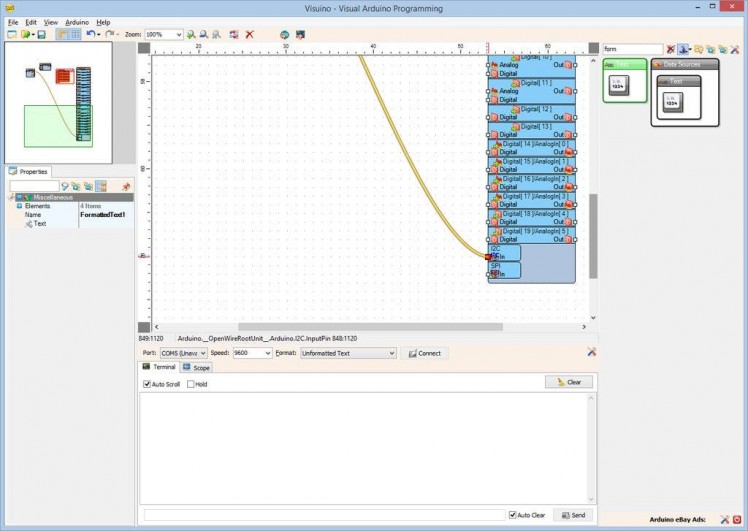Clear the component search filter with red X
Screen dimensions: 748x531
tap(671, 49)
